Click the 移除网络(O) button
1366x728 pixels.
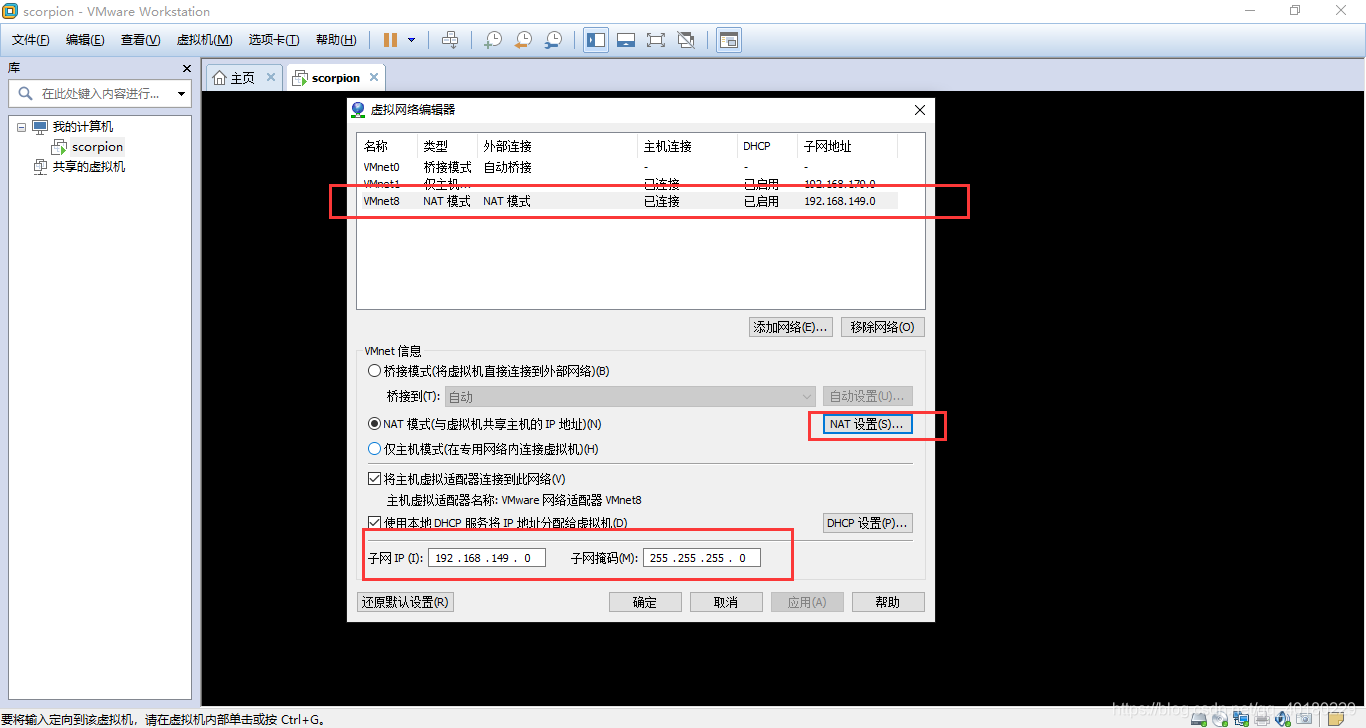point(882,327)
